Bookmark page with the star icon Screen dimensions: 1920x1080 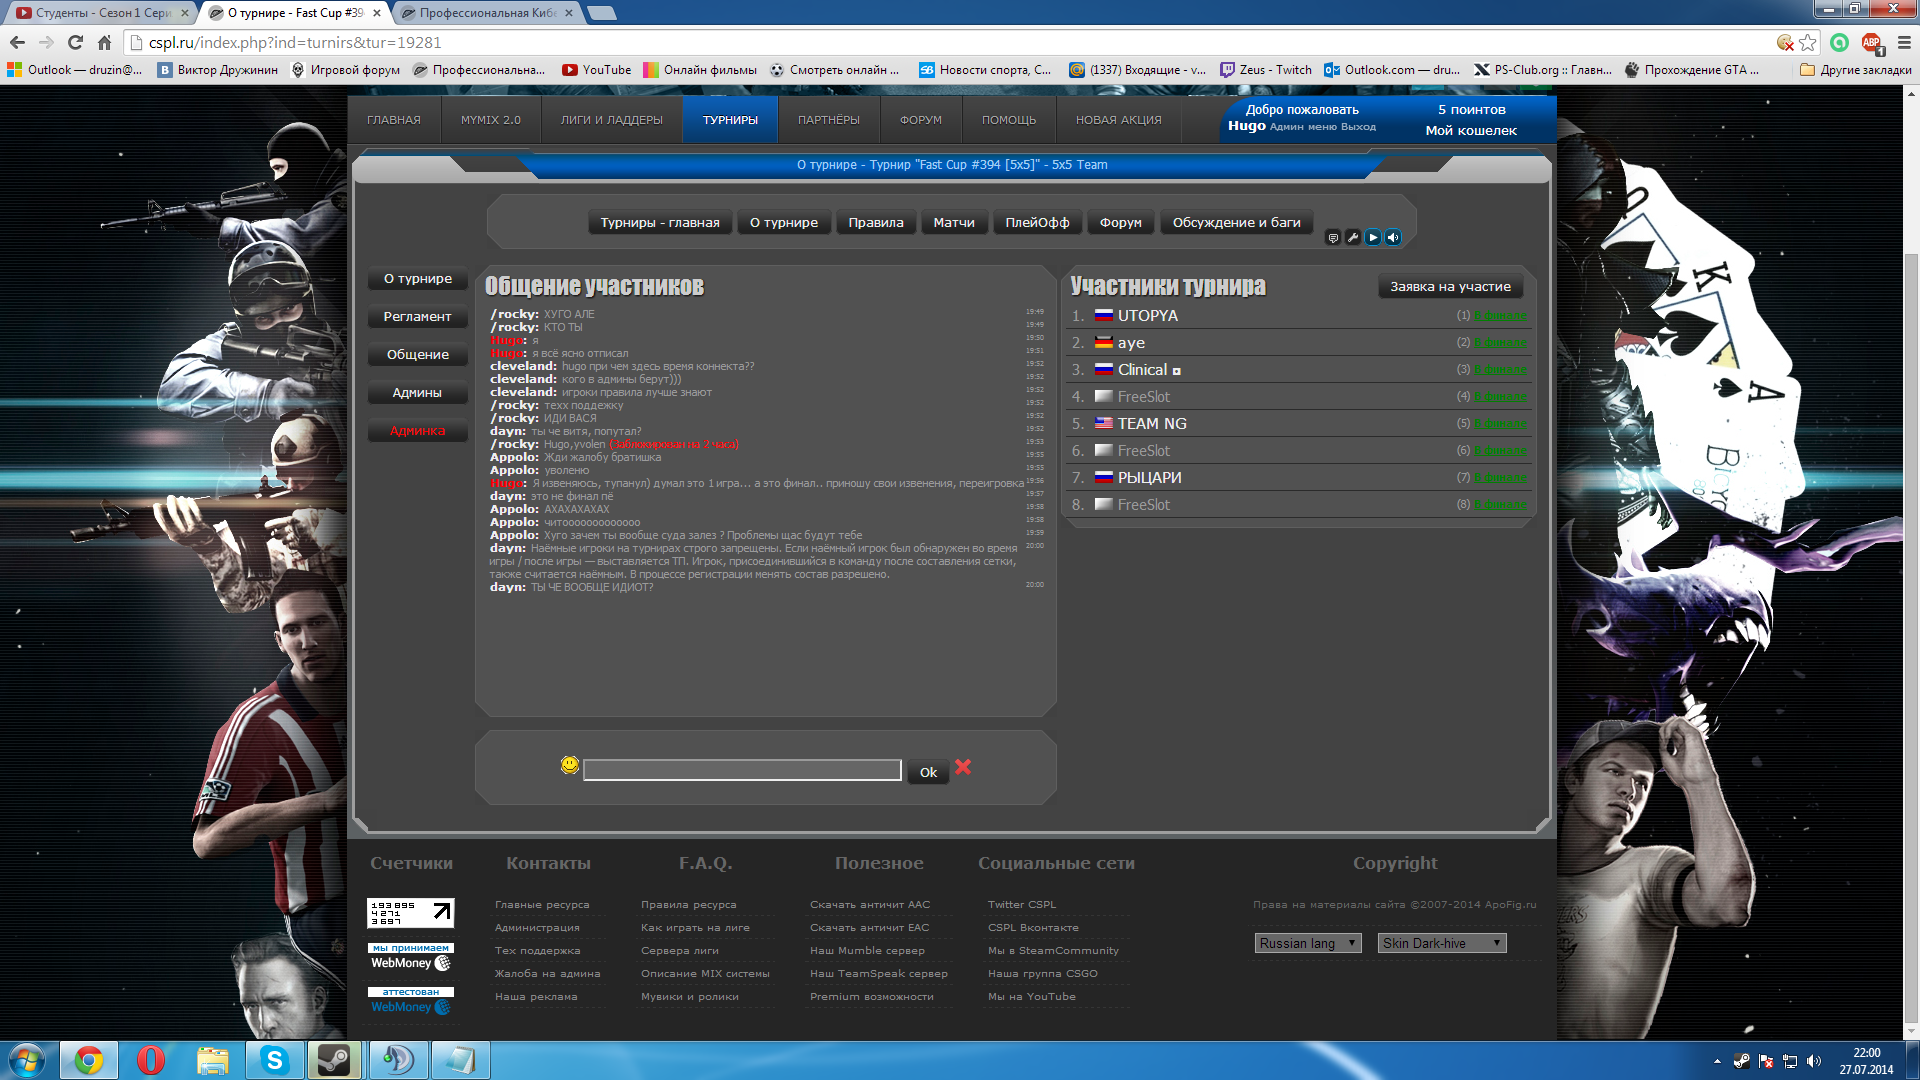tap(1808, 42)
